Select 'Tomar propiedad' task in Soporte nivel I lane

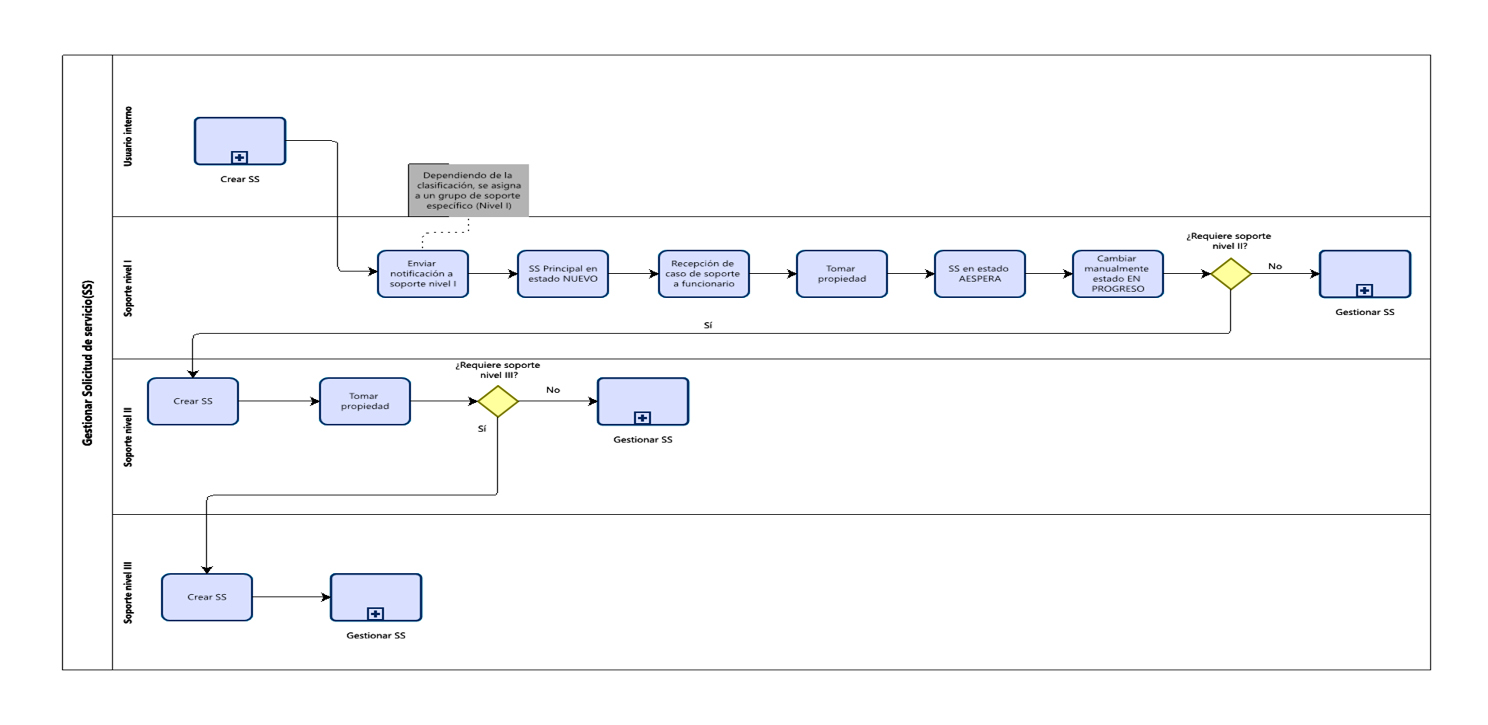[841, 273]
